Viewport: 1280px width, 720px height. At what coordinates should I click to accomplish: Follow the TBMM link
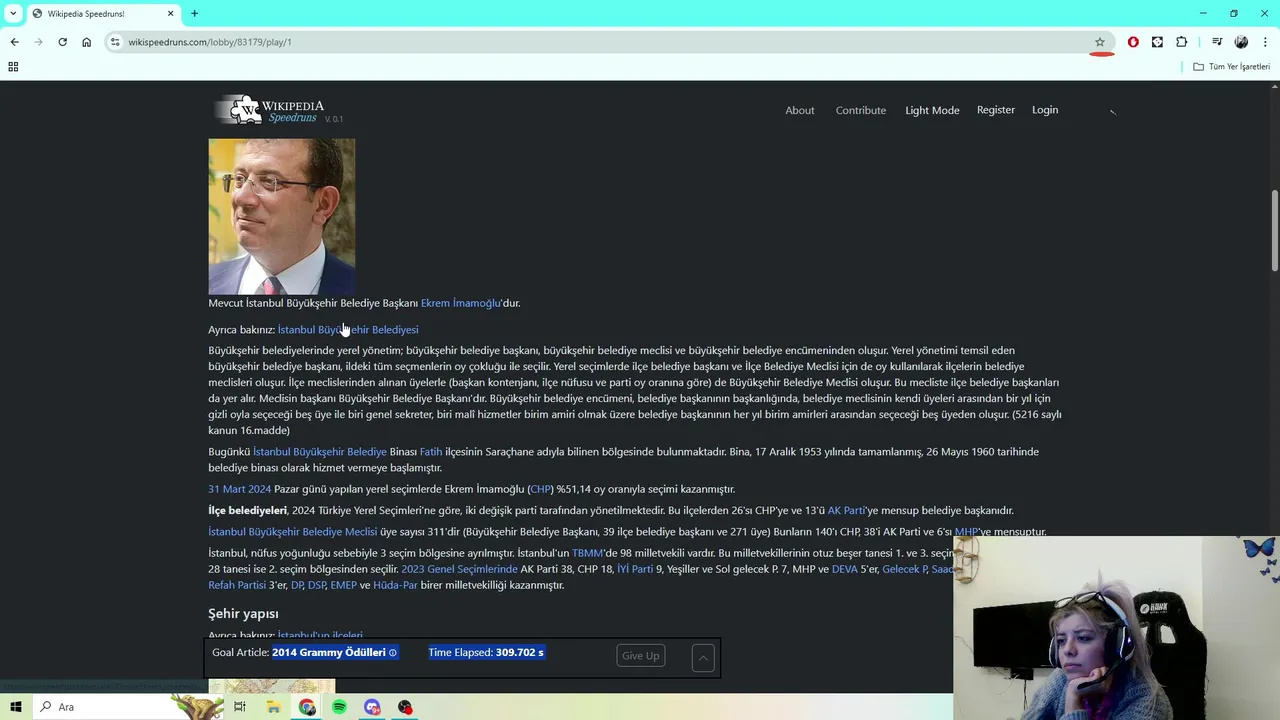(x=587, y=553)
